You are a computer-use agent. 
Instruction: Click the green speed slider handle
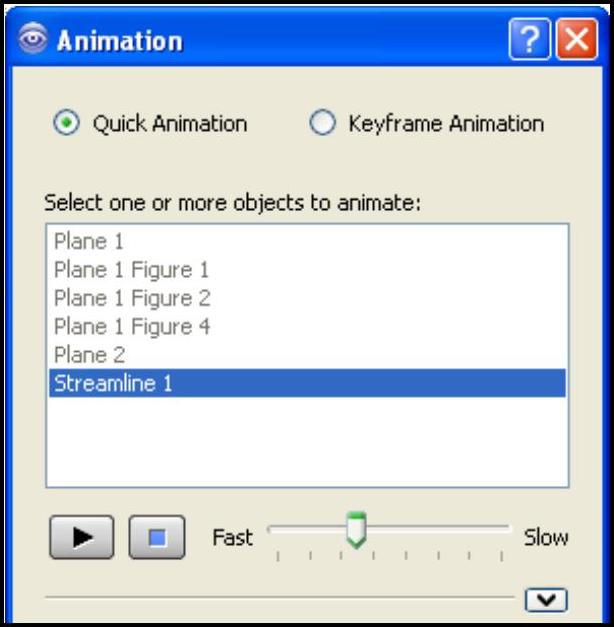pyautogui.click(x=356, y=529)
